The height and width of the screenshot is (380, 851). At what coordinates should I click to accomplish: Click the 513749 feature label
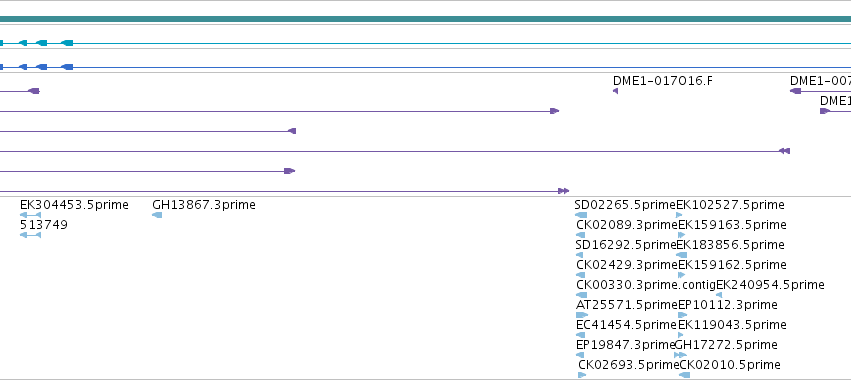(44, 225)
